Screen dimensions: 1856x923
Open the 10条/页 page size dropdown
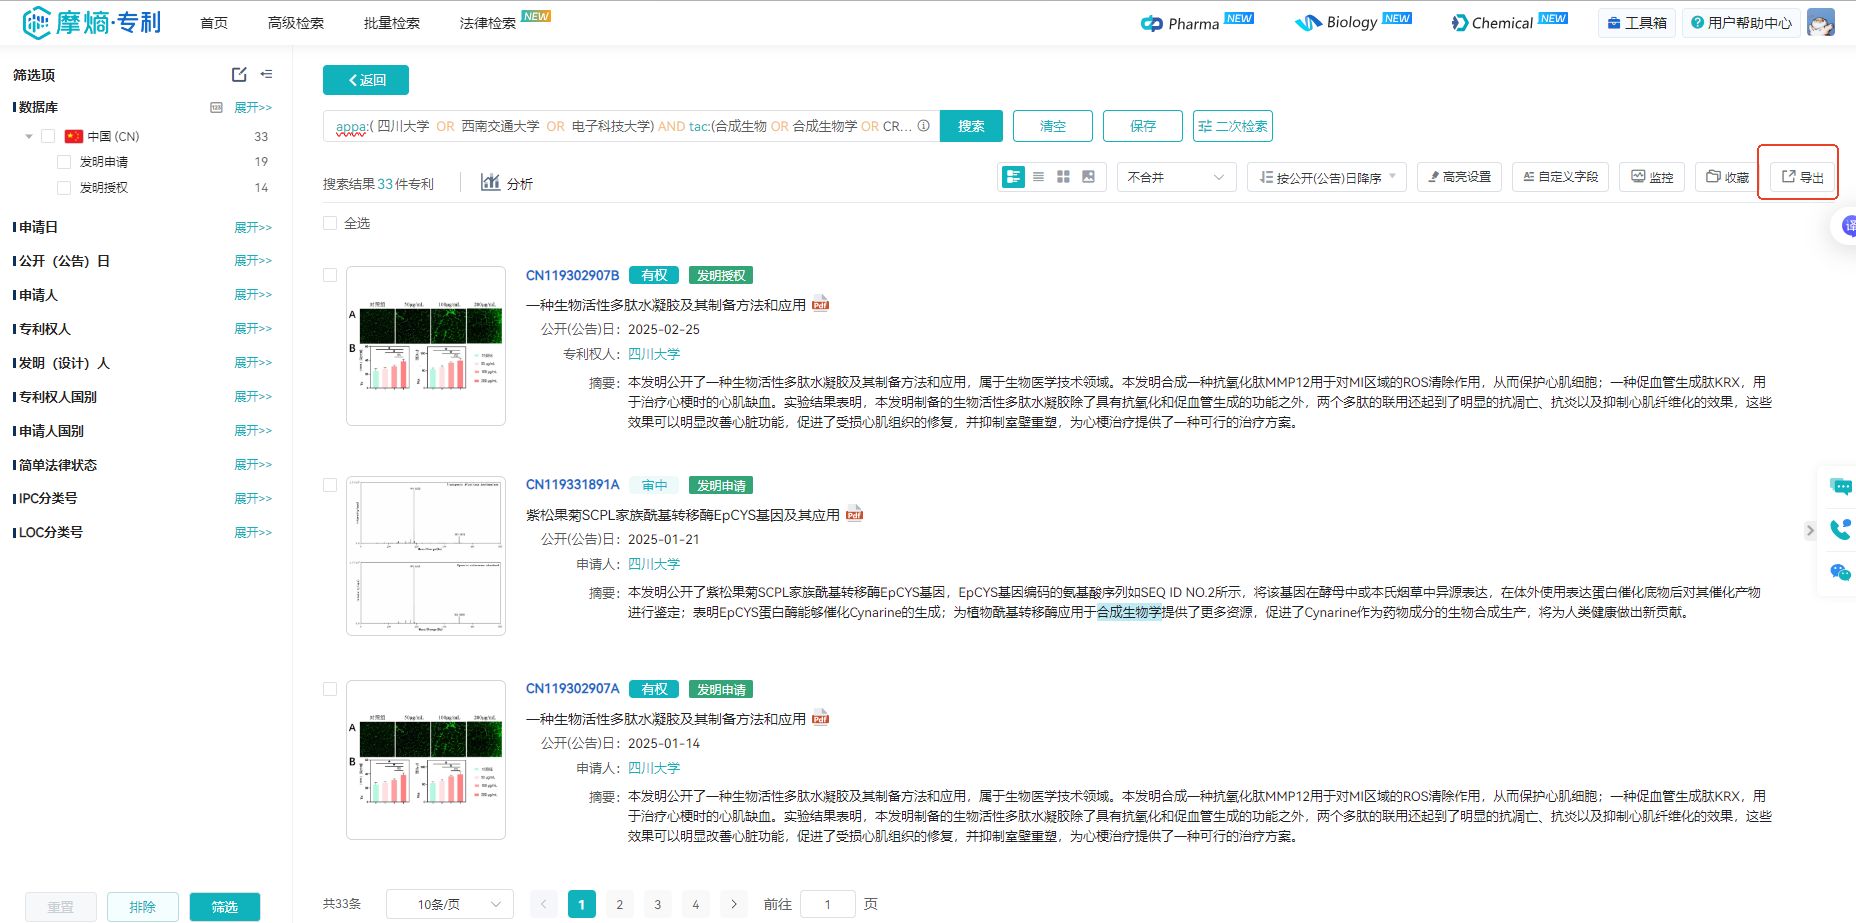tap(449, 904)
